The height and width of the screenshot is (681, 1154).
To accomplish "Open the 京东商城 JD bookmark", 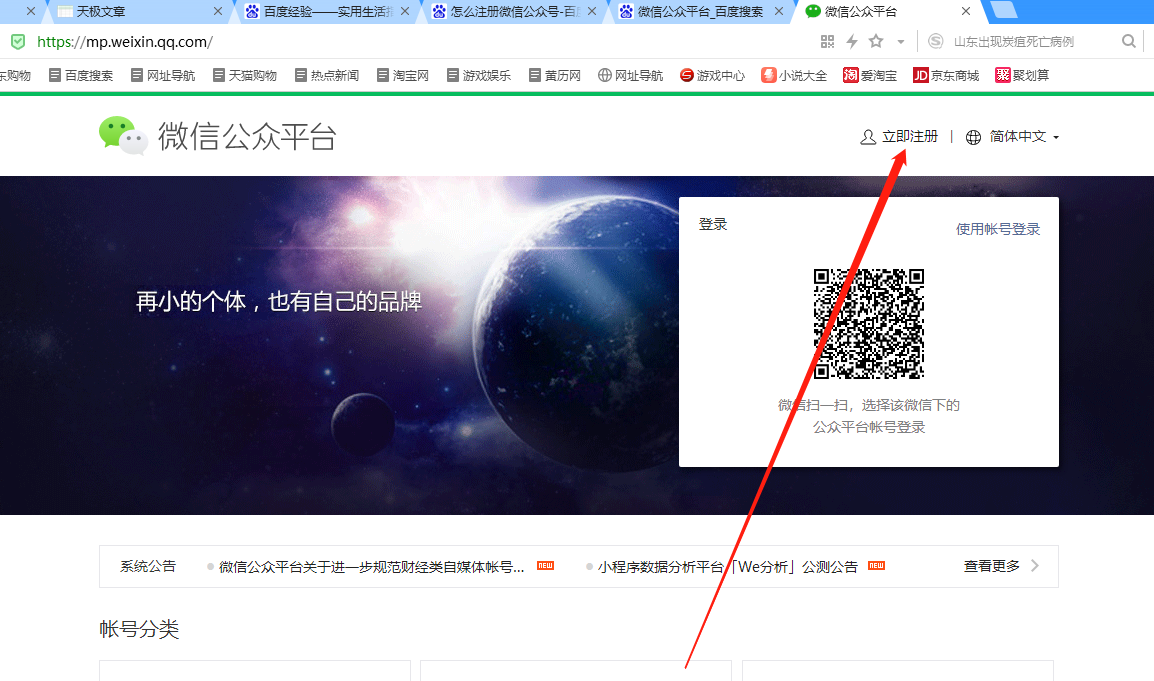I will pyautogui.click(x=946, y=75).
